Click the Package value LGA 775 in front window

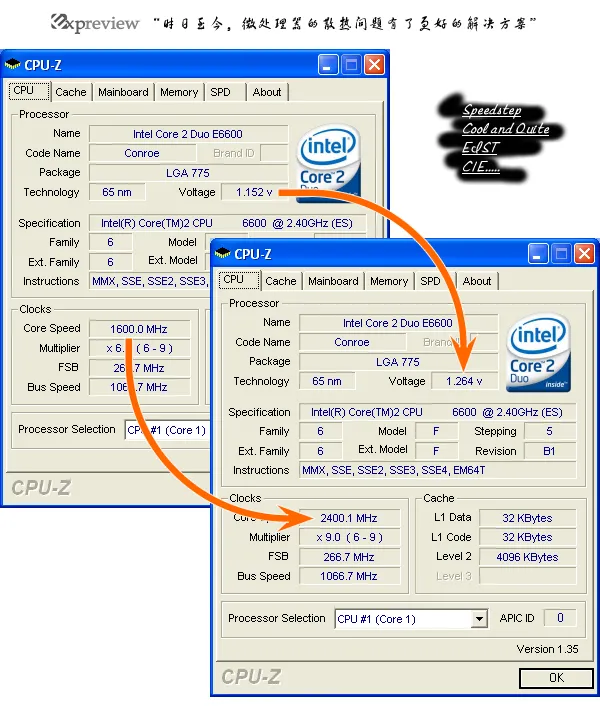pyautogui.click(x=398, y=362)
